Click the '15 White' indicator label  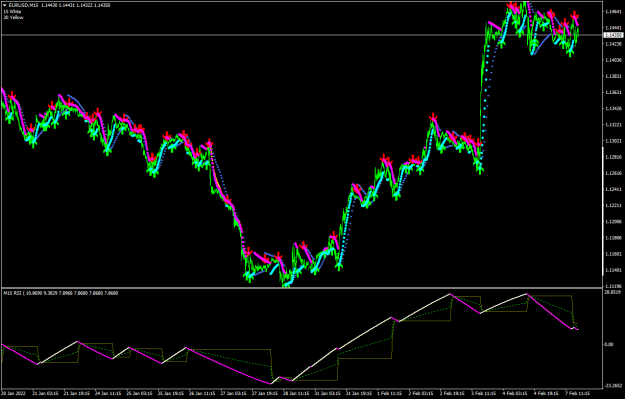(x=13, y=12)
